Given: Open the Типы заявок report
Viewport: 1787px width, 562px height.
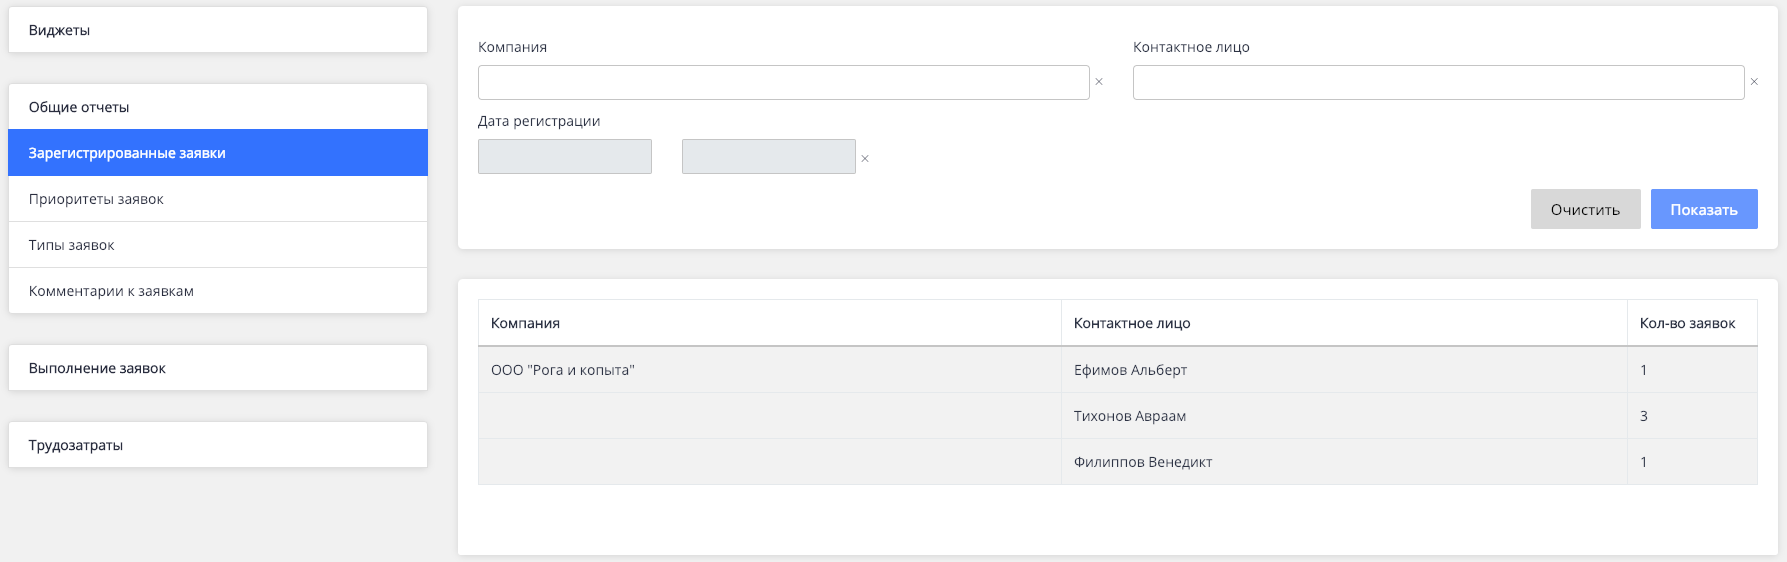Looking at the screenshot, I should coord(217,245).
